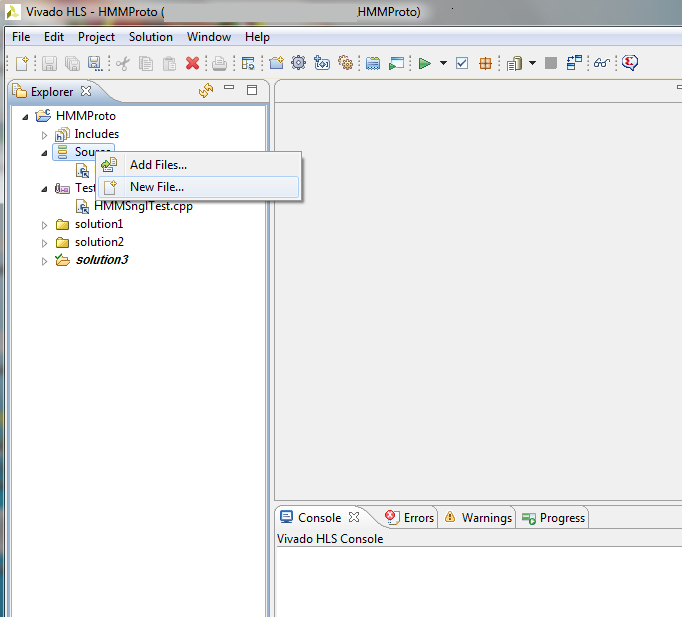Click the red sigma speech bubble icon

coord(630,63)
